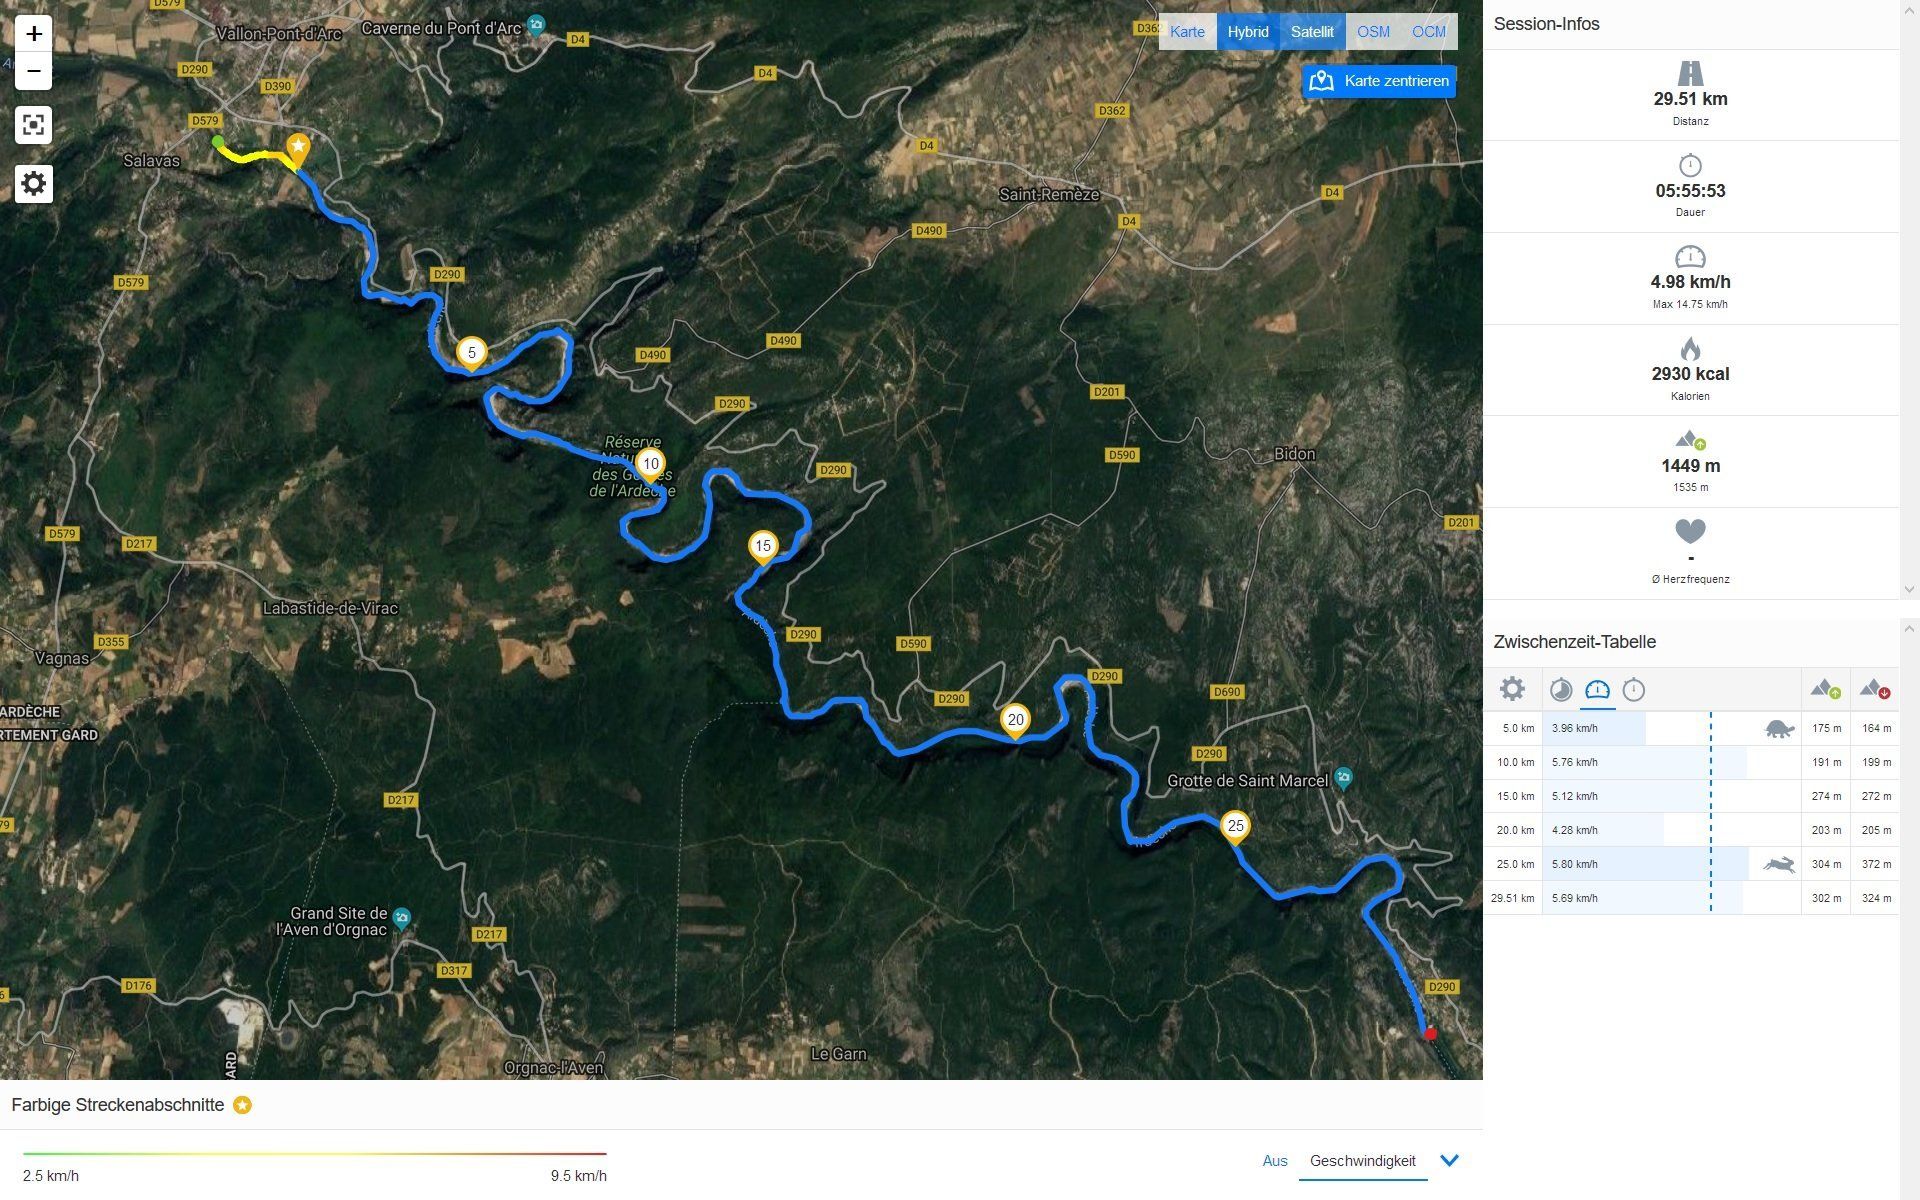
Task: Open map settings gear icon
Action: point(34,184)
